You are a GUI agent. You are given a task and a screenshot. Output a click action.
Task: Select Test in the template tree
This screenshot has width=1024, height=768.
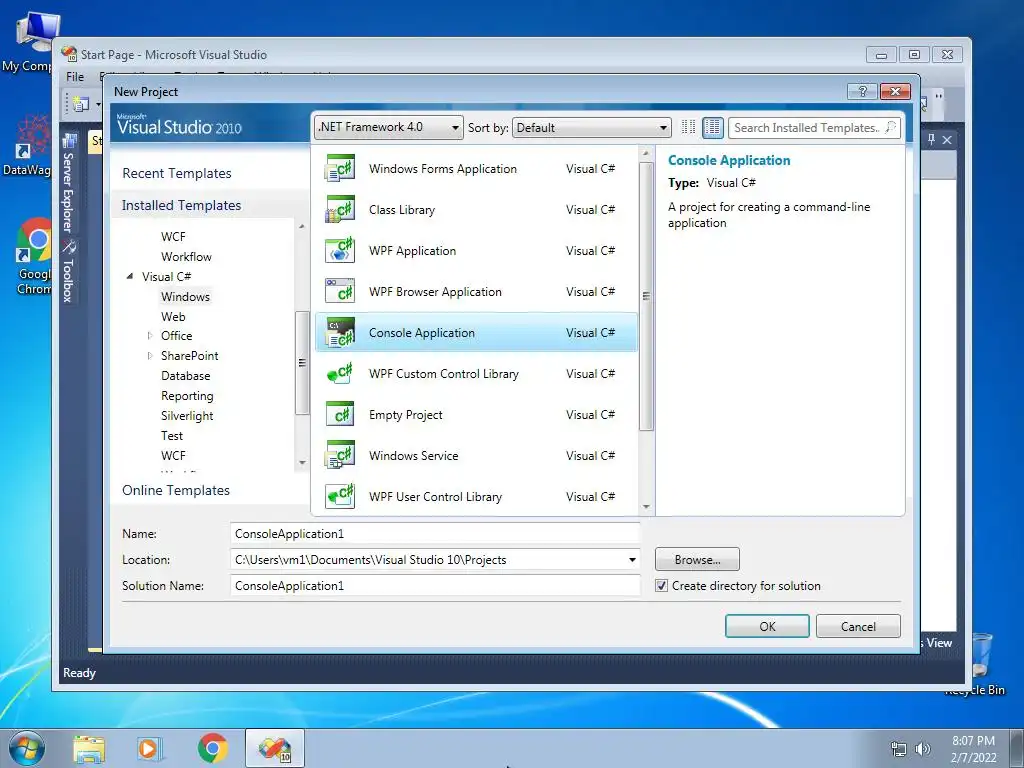[x=172, y=436]
